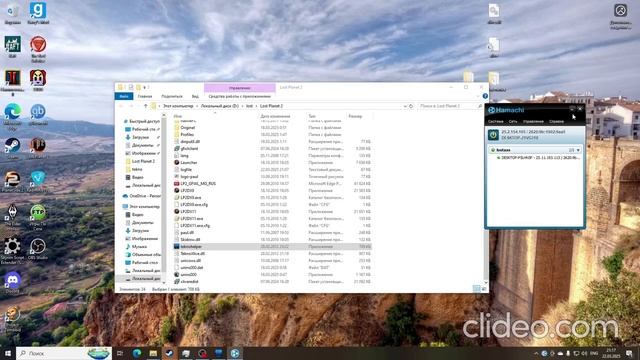The height and width of the screenshot is (360, 640).
Task: Click the Управление contextual tab header
Action: pos(240,88)
